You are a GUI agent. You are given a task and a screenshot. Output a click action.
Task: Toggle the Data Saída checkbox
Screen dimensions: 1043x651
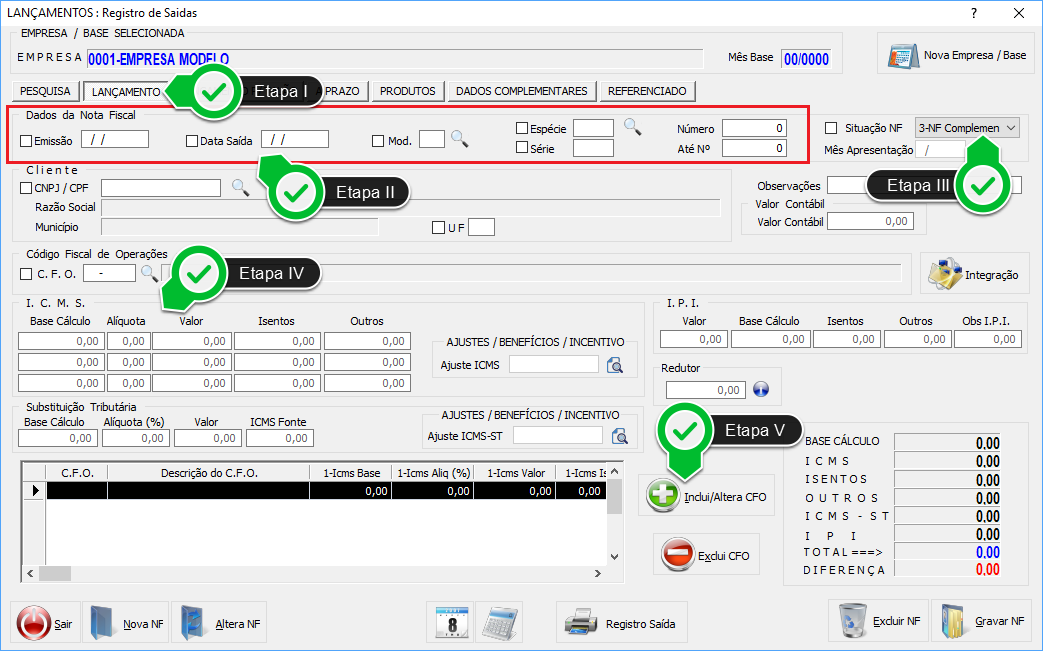[x=192, y=141]
